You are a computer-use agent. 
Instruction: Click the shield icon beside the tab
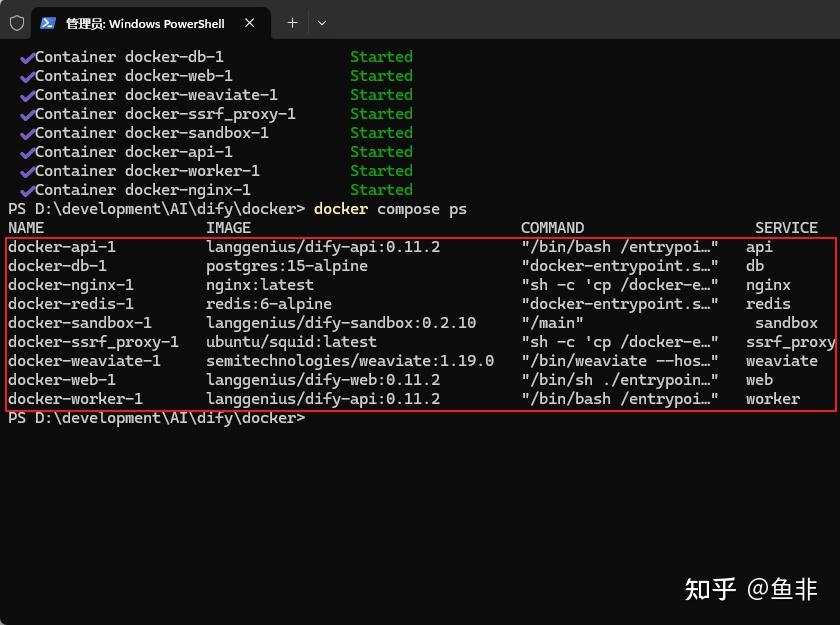[17, 23]
